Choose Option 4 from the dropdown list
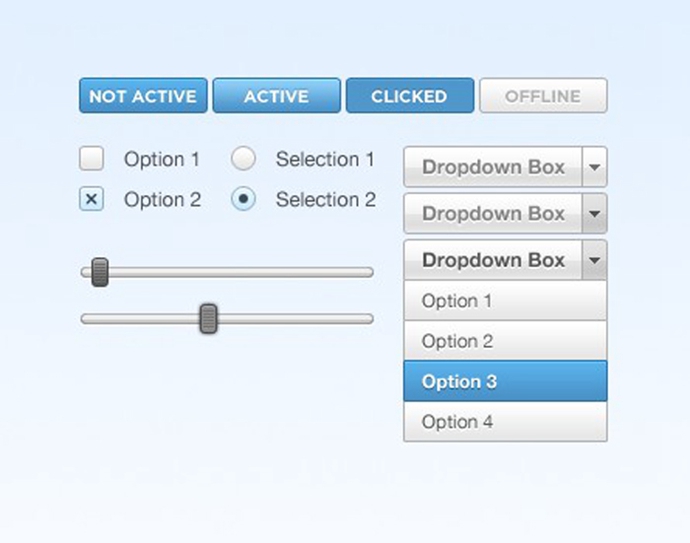This screenshot has height=543, width=690. coord(505,422)
